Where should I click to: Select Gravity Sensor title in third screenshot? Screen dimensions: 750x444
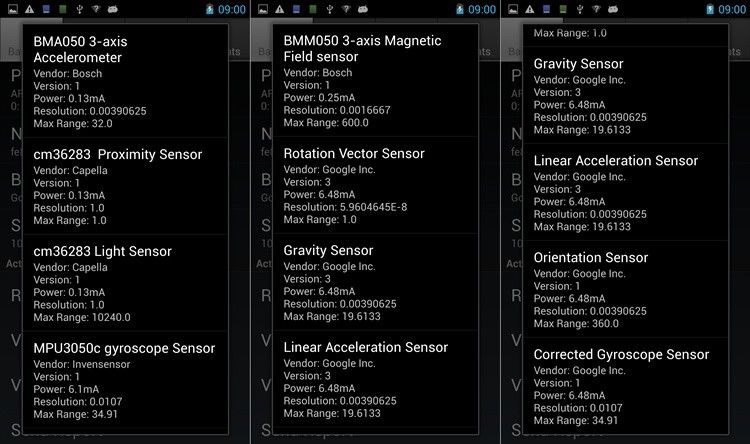click(x=578, y=64)
